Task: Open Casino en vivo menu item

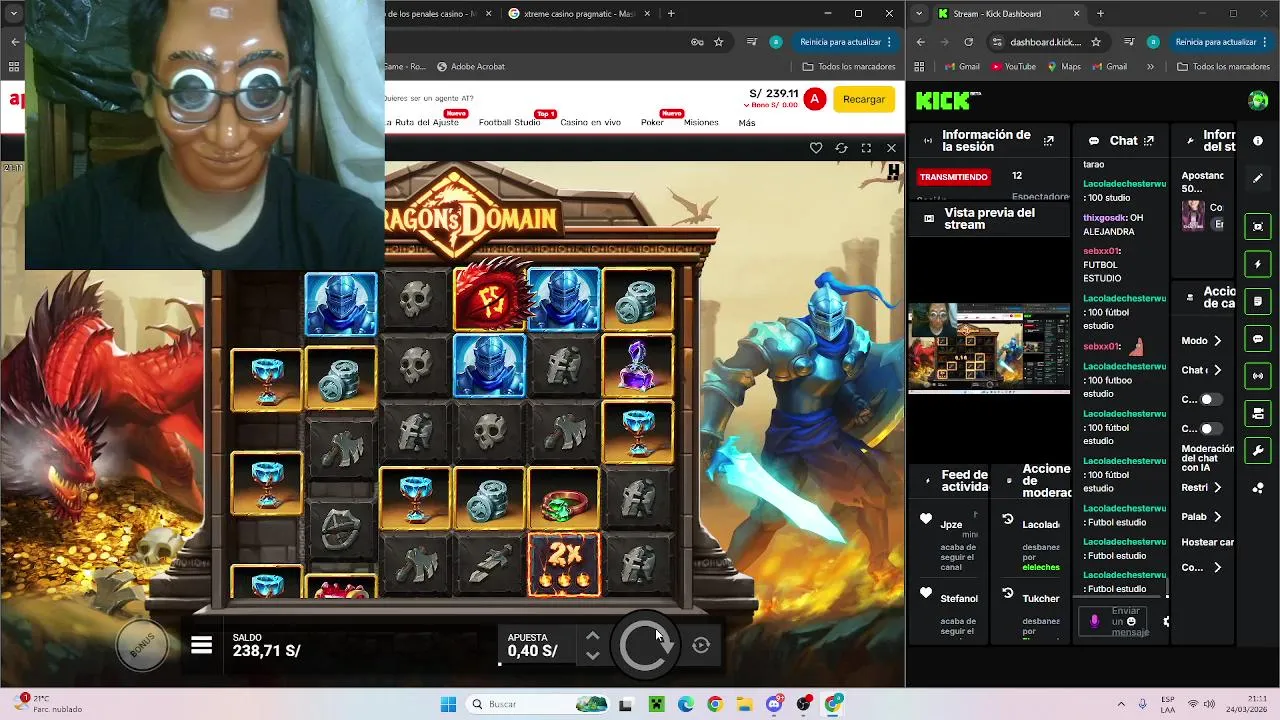Action: tap(590, 122)
